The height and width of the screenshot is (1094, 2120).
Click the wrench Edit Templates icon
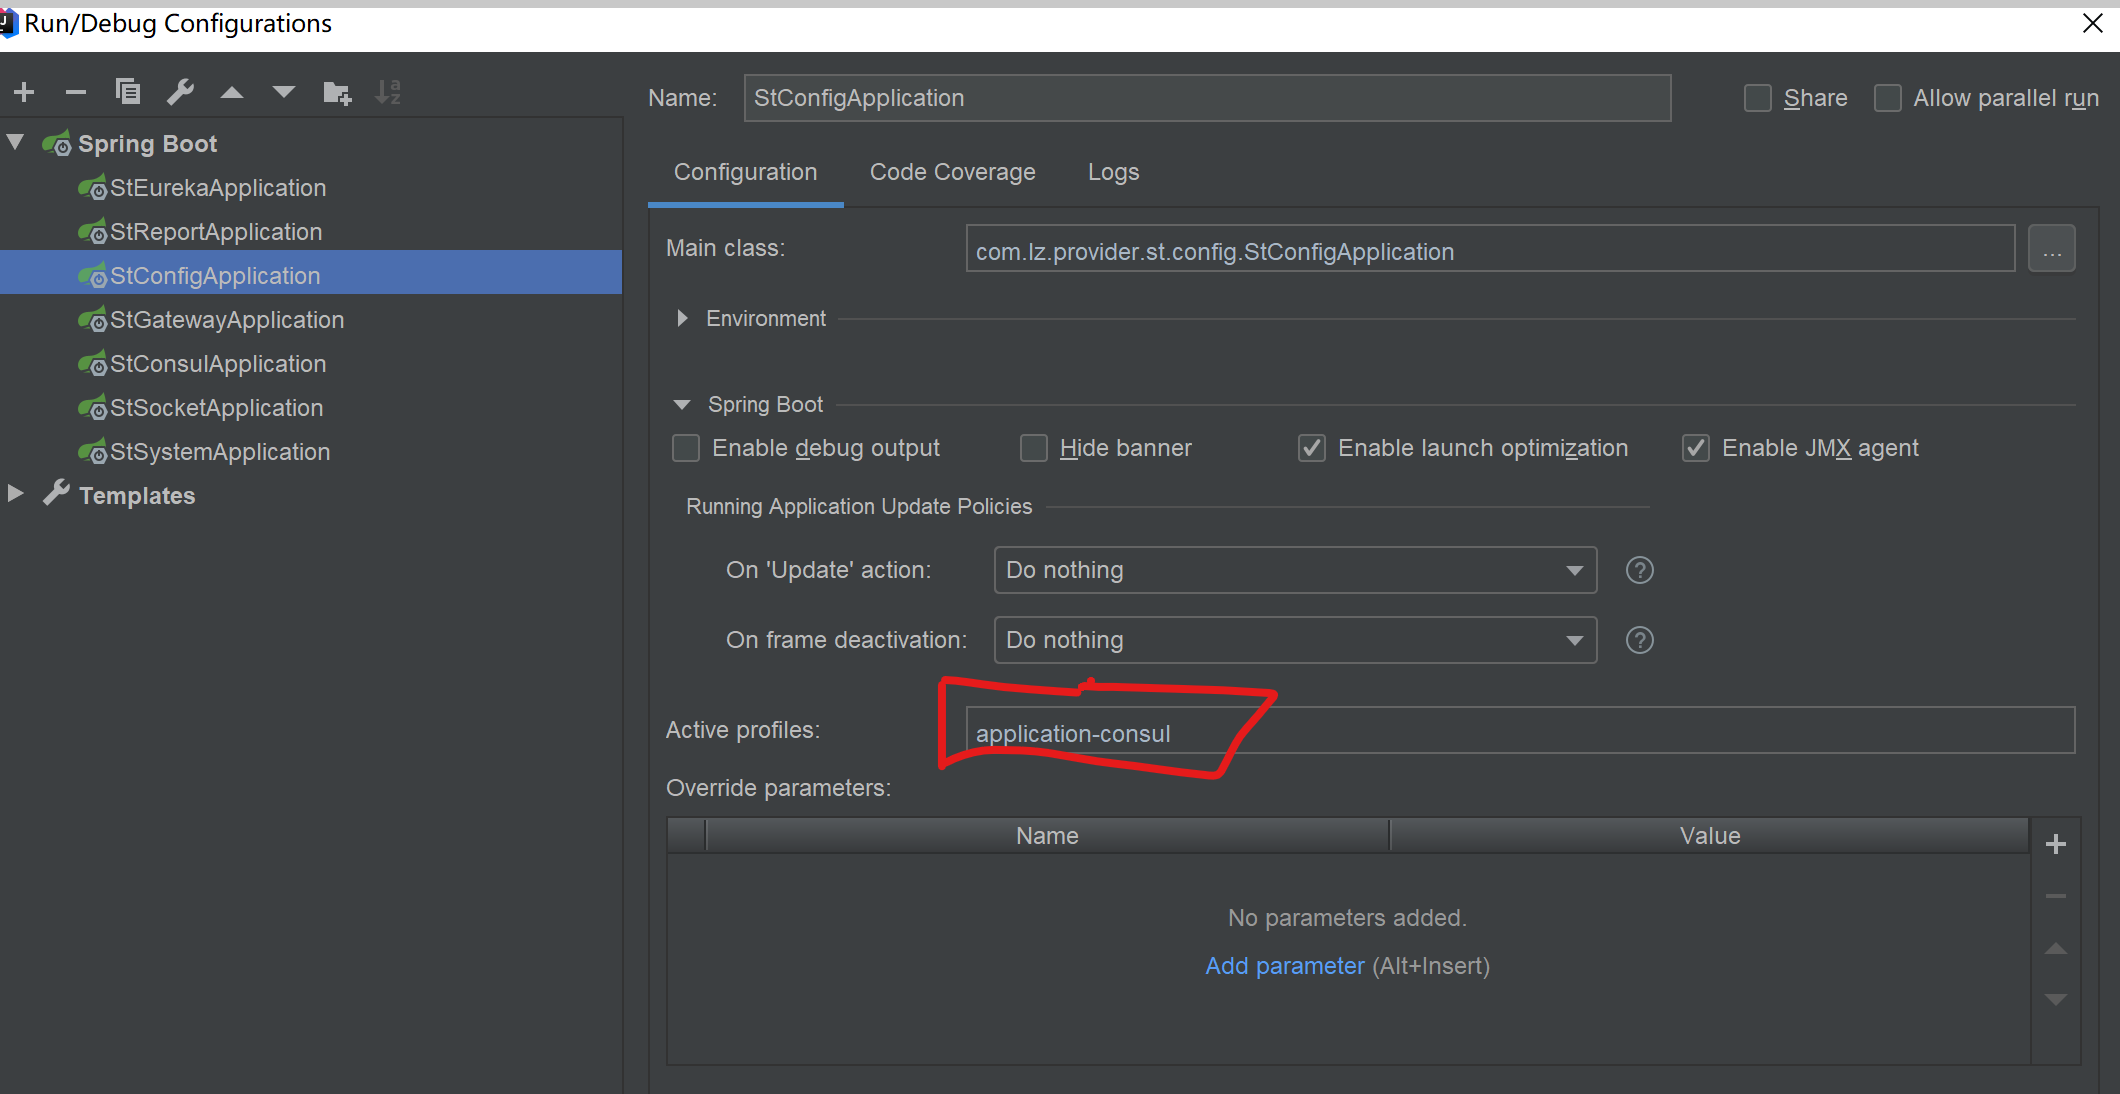point(180,92)
